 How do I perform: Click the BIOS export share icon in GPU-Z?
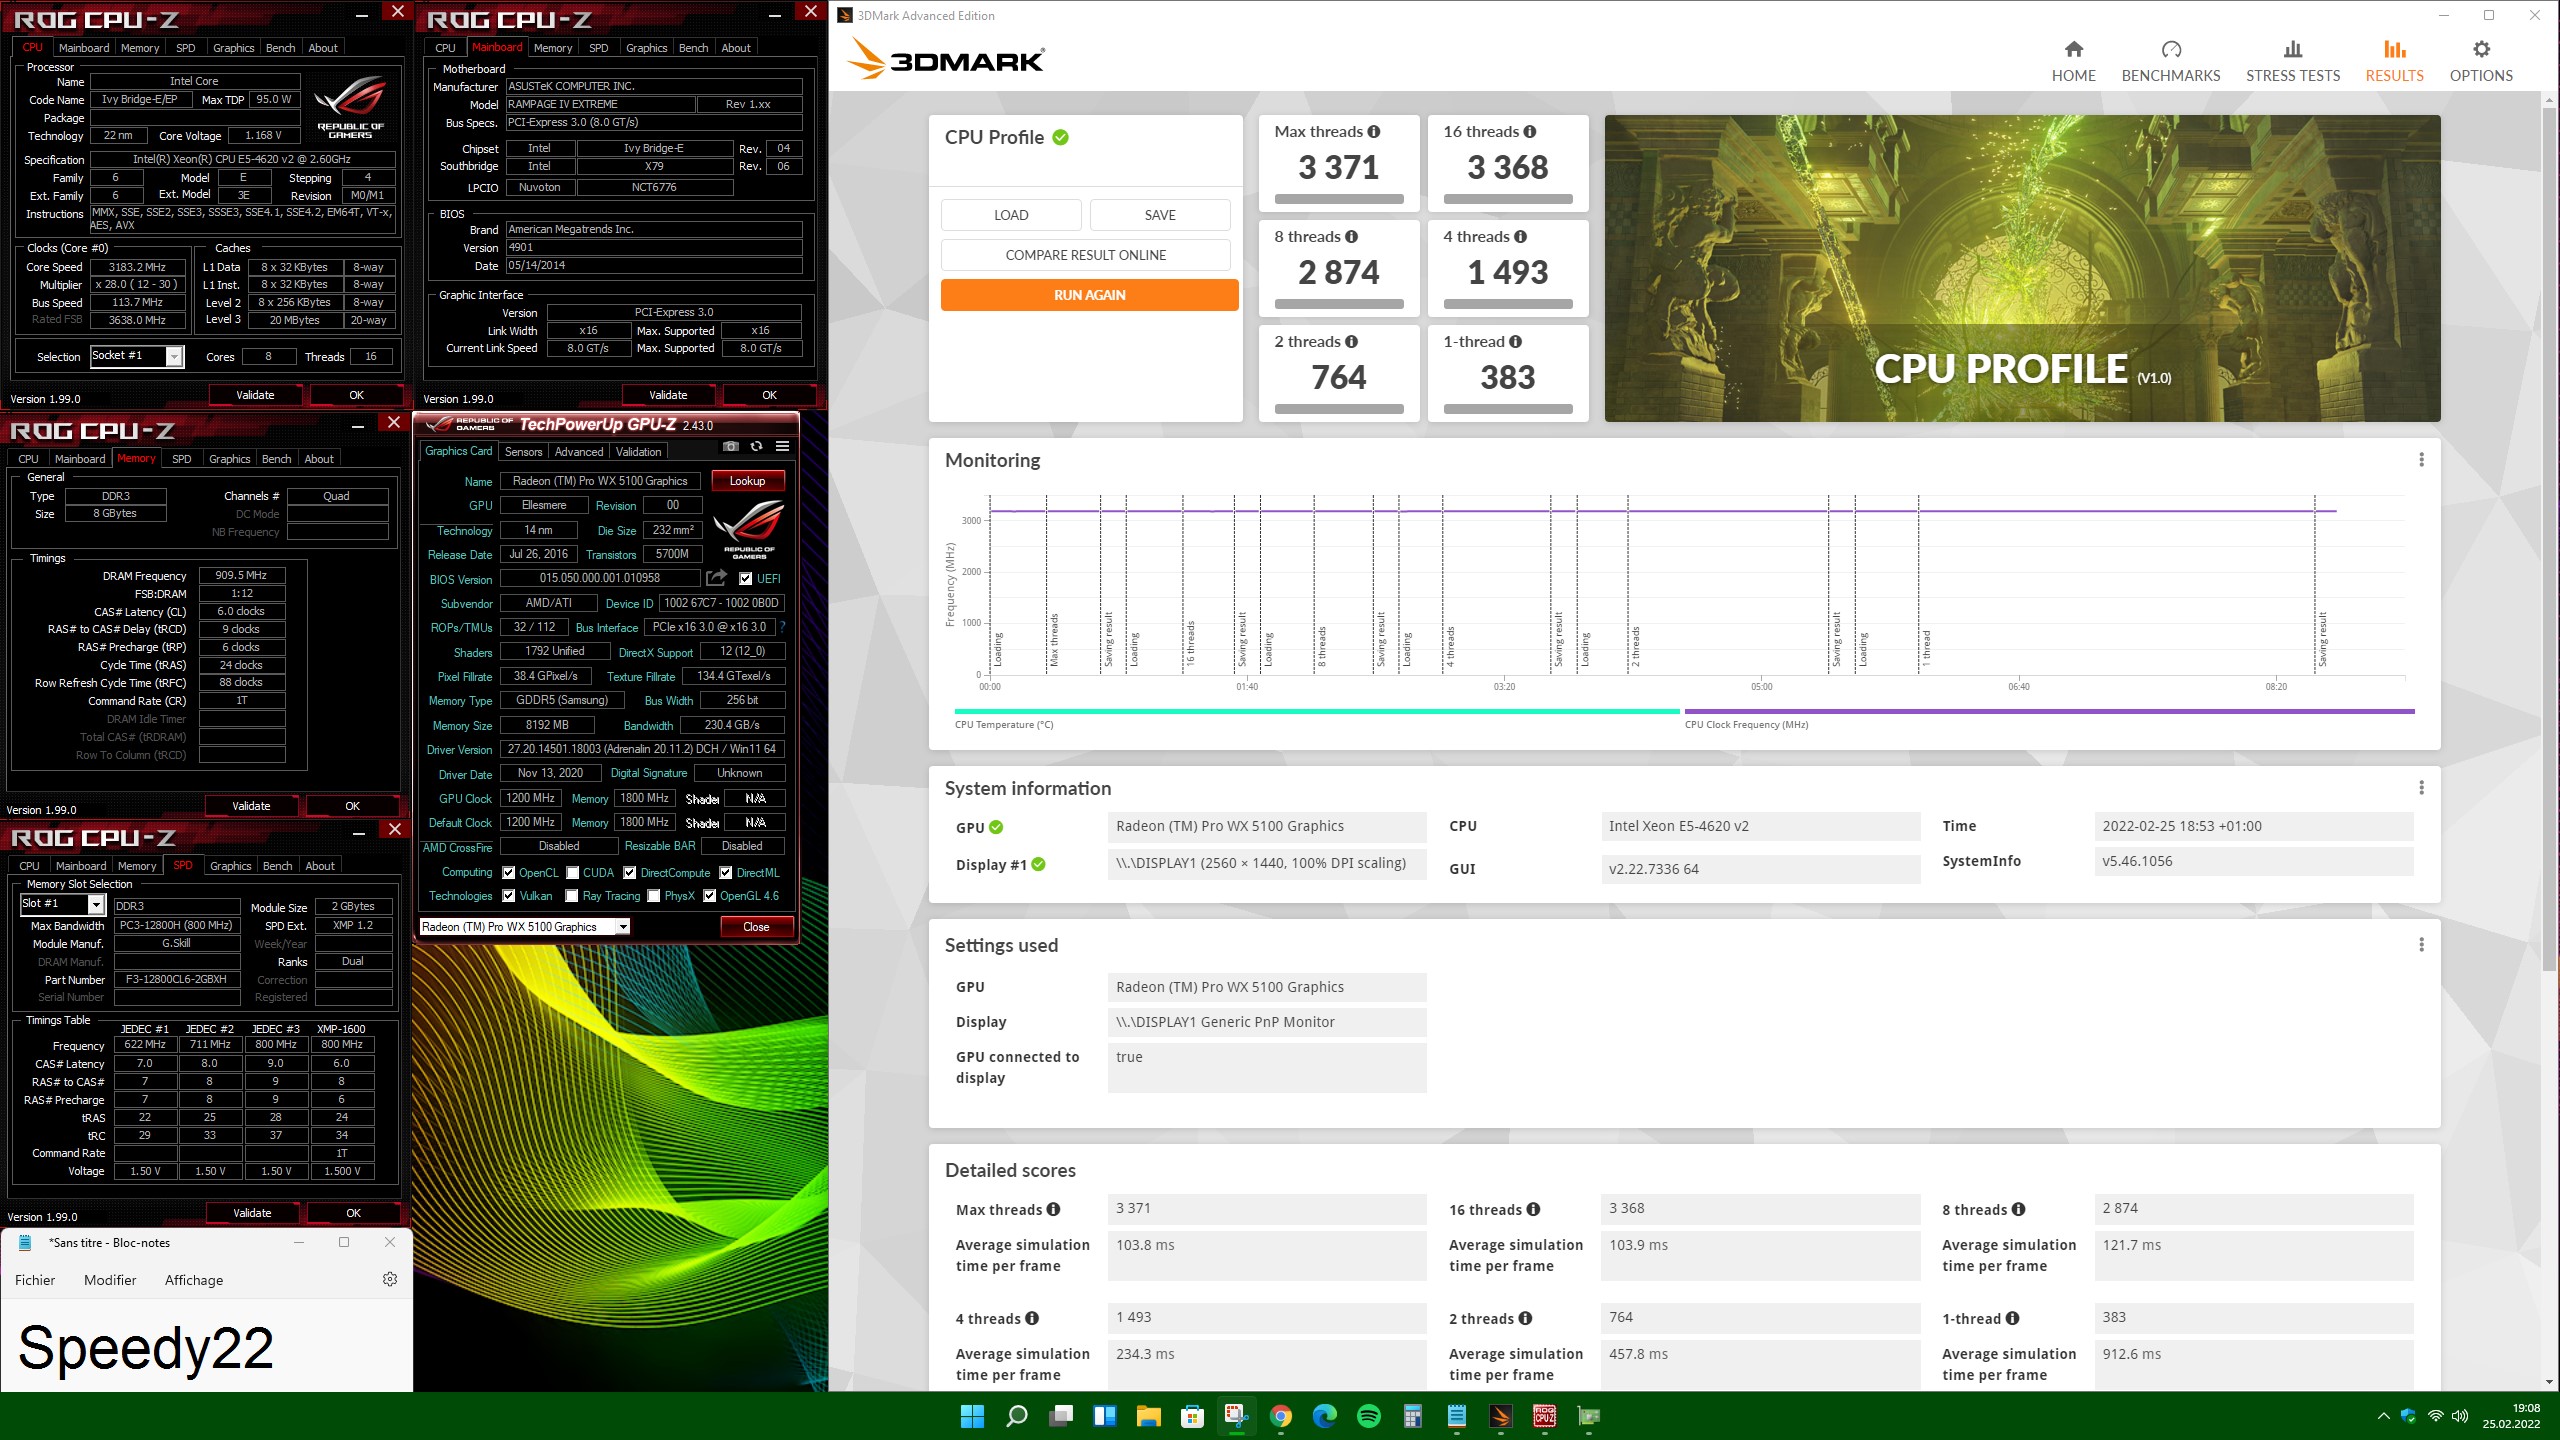tap(716, 578)
